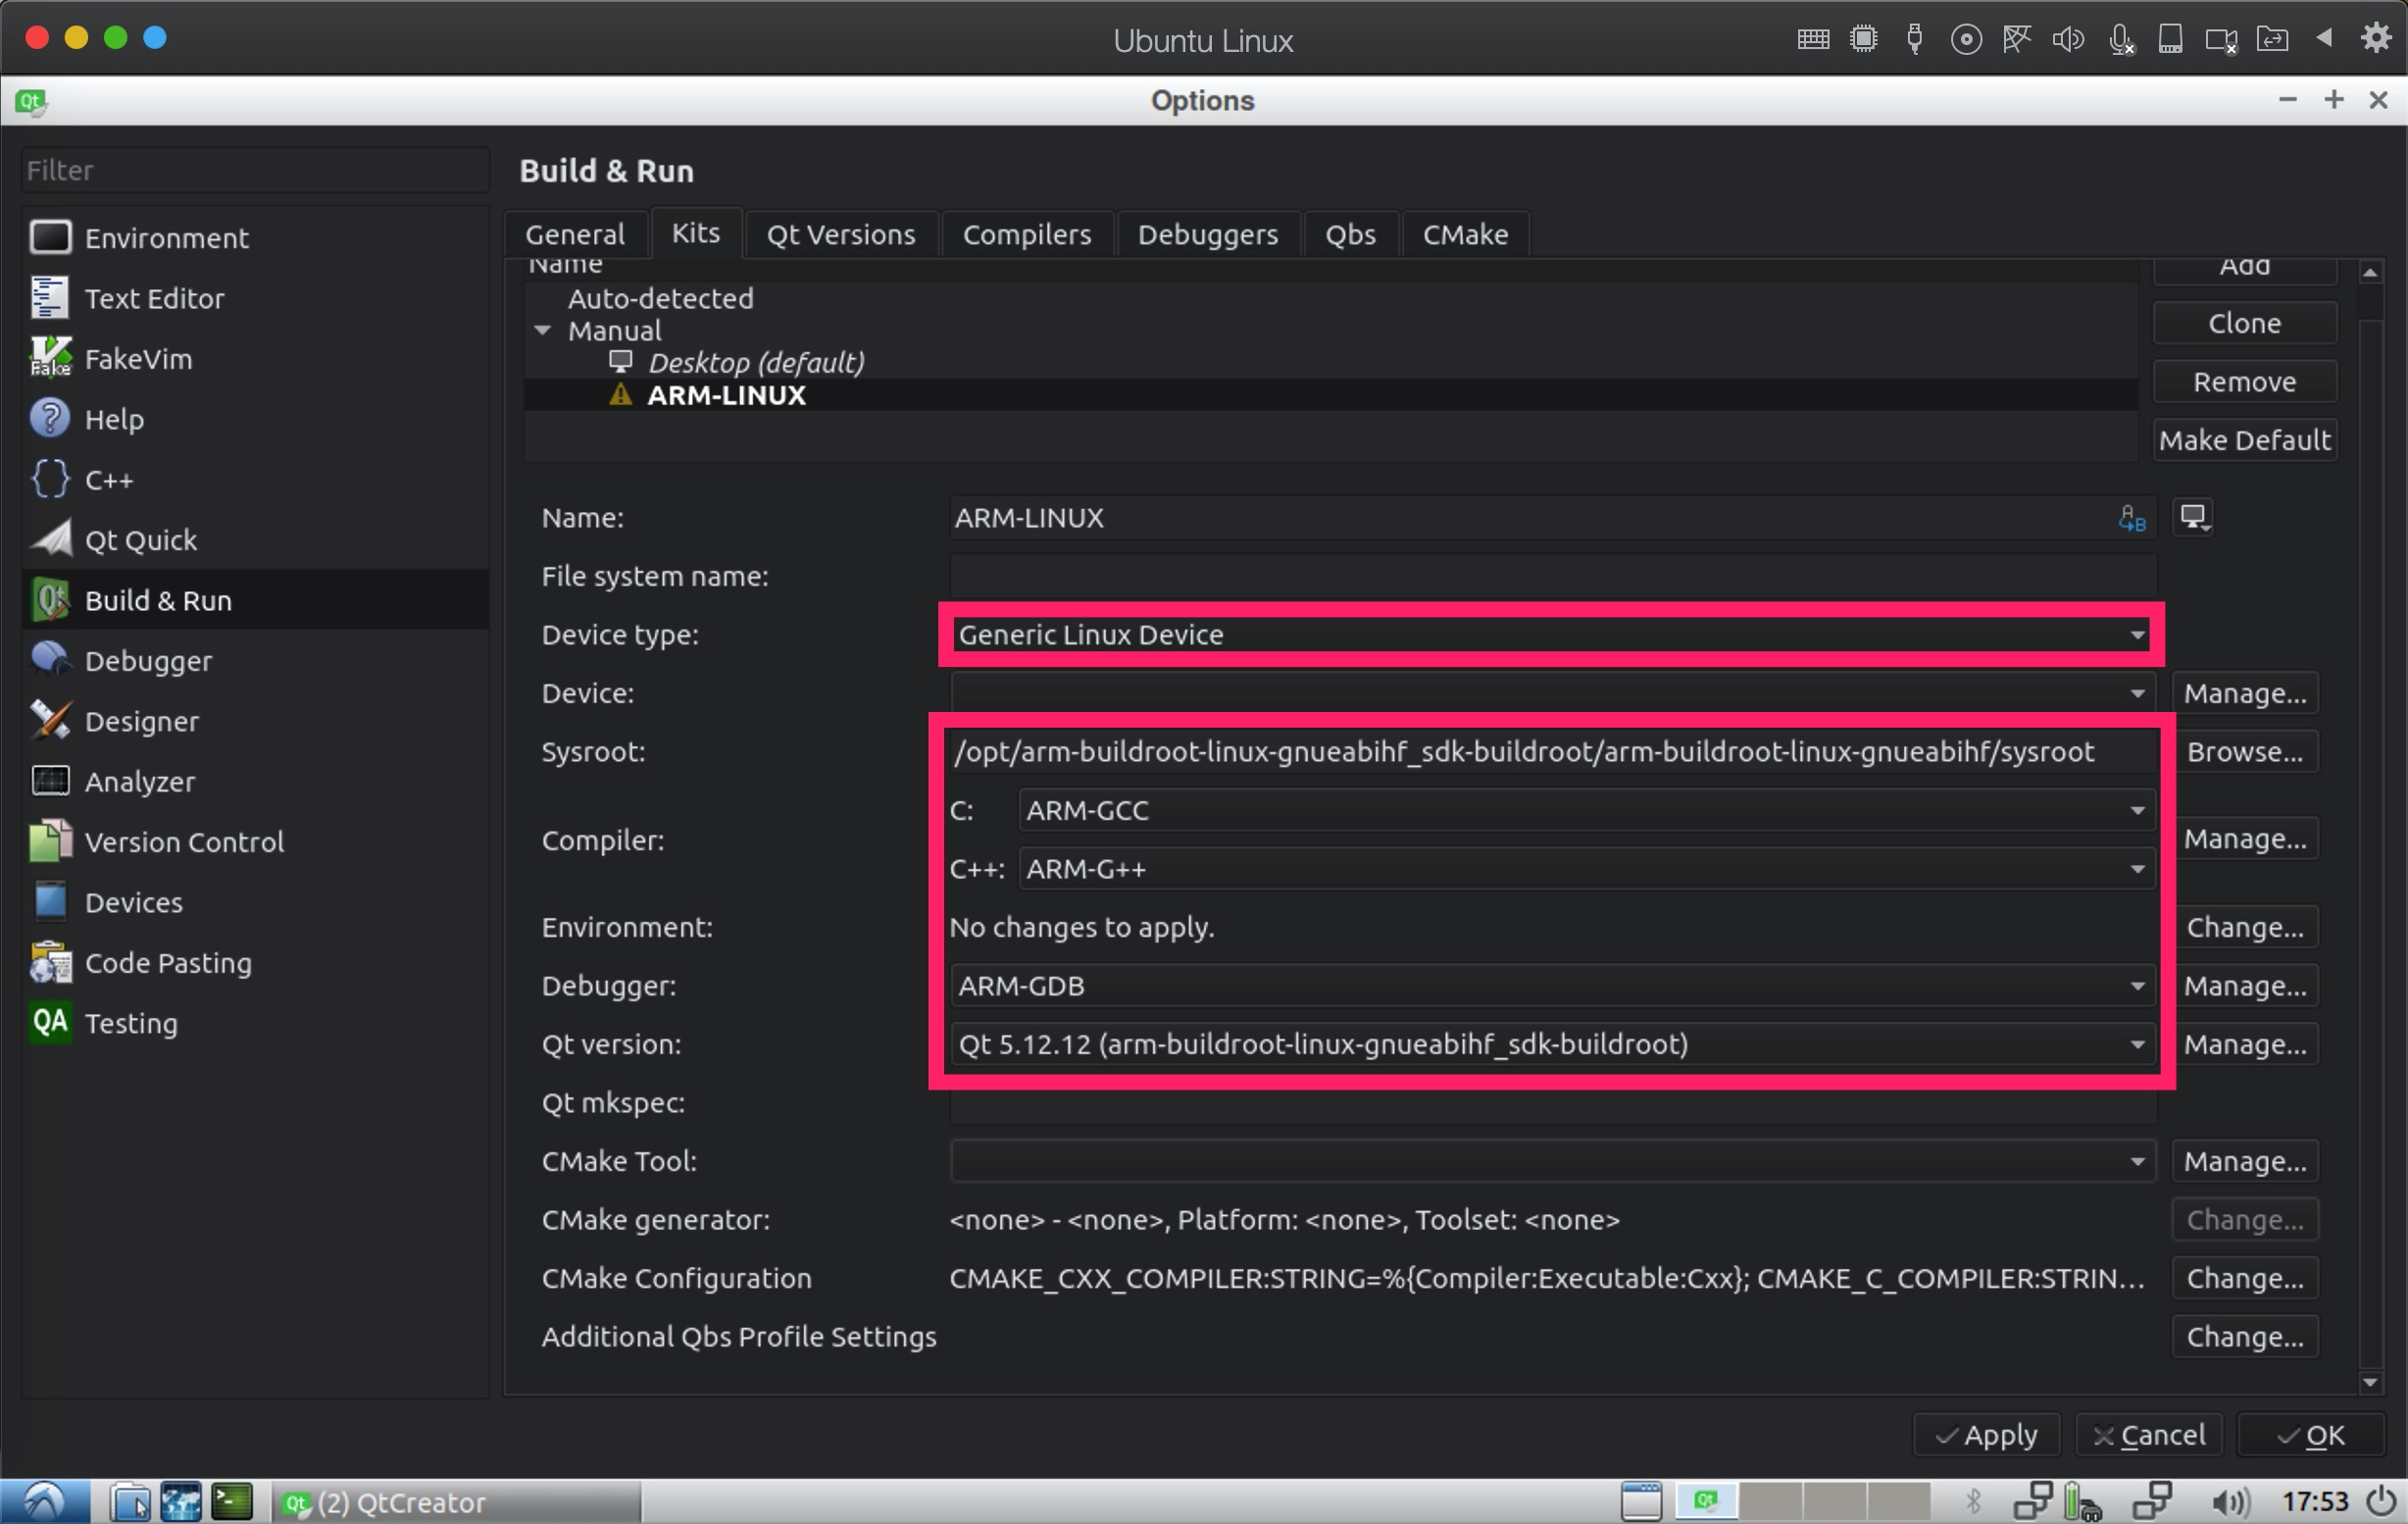
Task: Click the File system name field
Action: pos(1553,576)
